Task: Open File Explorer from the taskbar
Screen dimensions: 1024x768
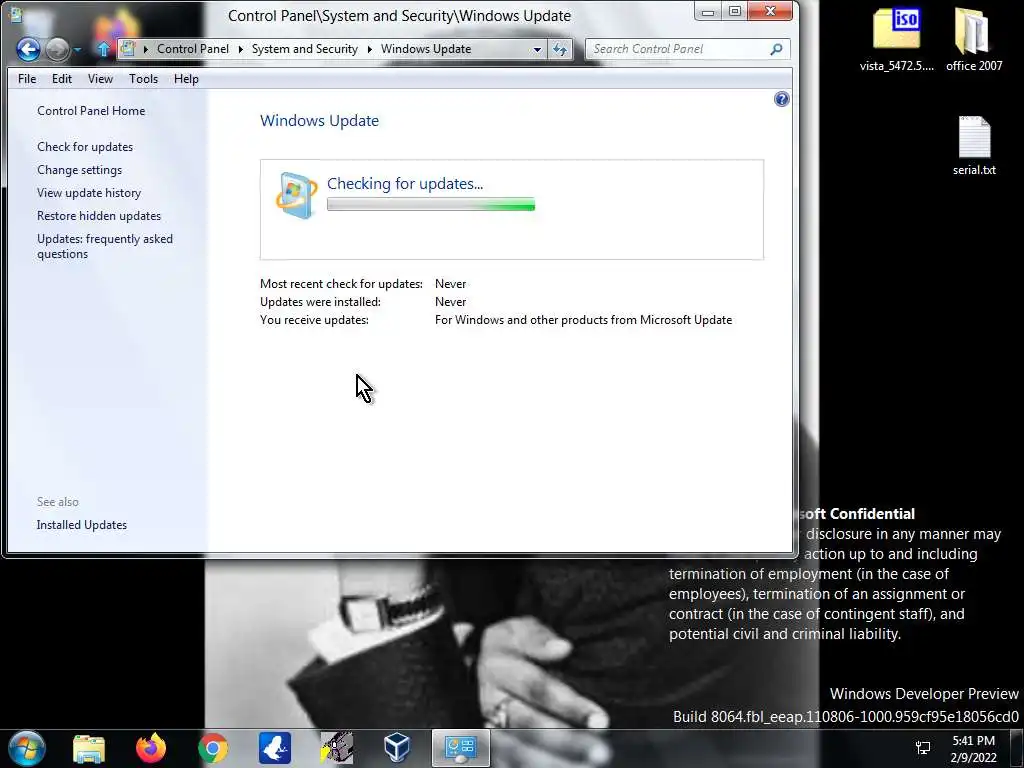Action: click(89, 748)
